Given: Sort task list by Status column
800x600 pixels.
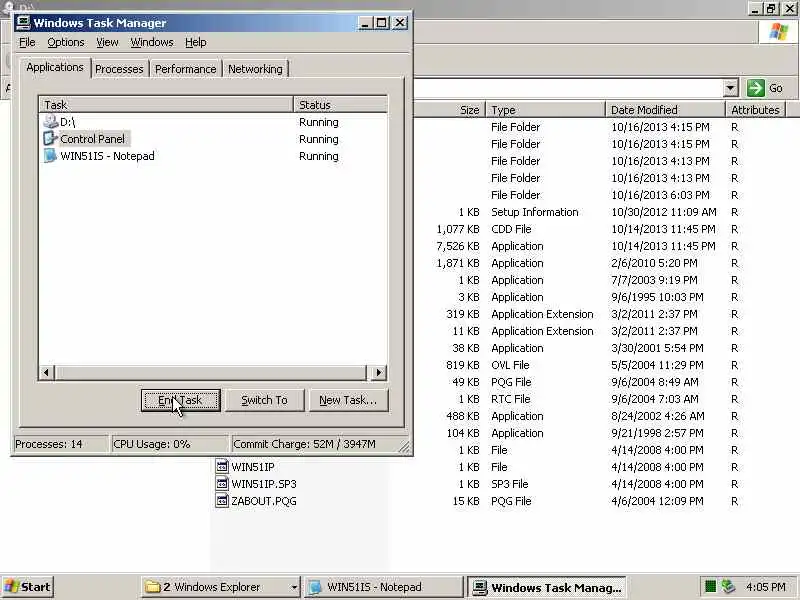Looking at the screenshot, I should (340, 105).
